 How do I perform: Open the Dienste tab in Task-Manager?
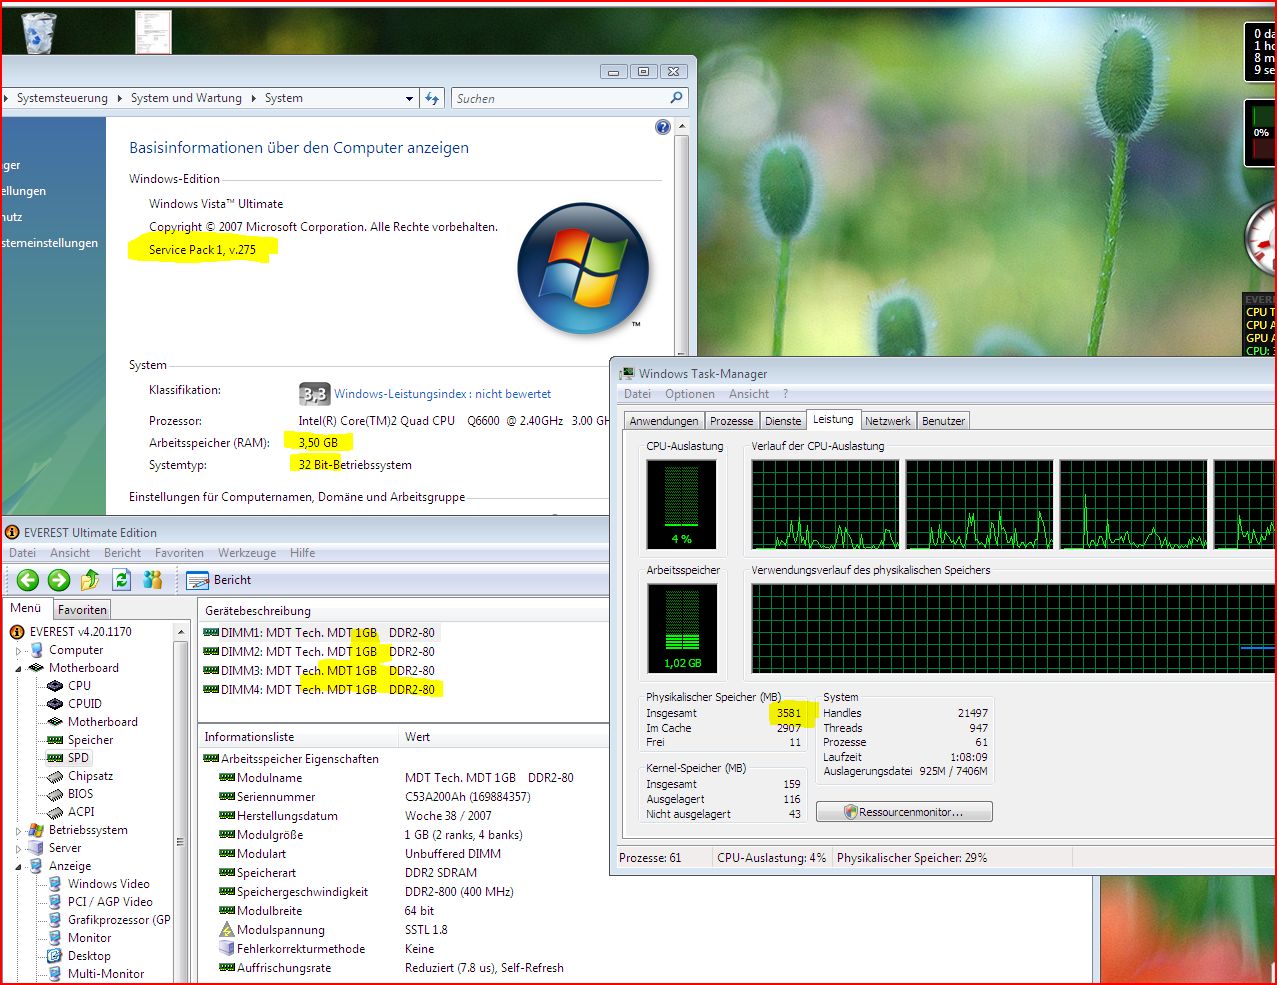(x=783, y=421)
